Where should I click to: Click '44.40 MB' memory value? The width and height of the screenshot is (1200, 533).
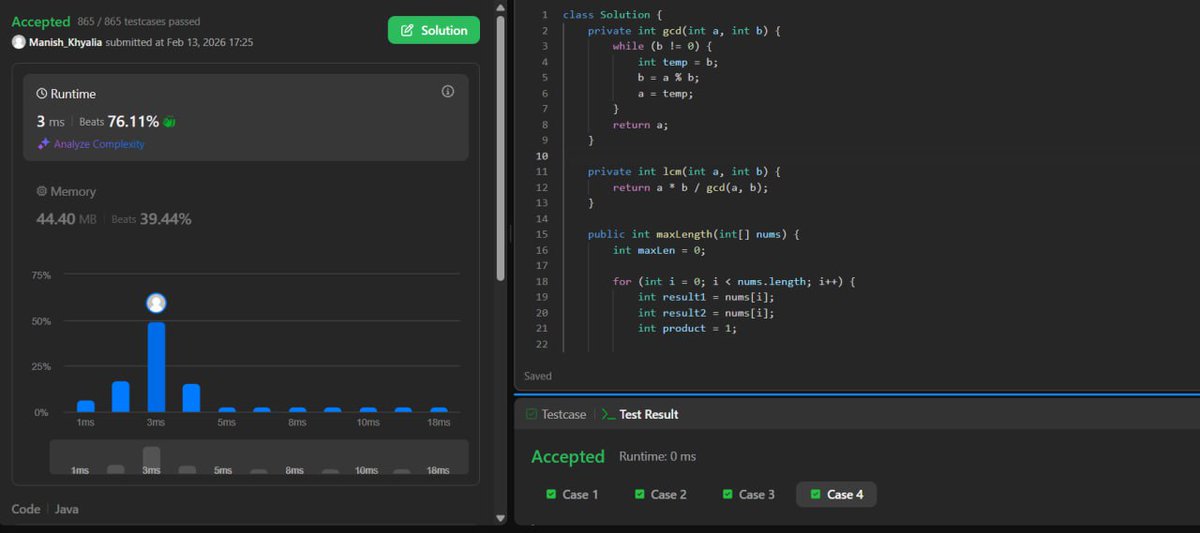pos(66,219)
